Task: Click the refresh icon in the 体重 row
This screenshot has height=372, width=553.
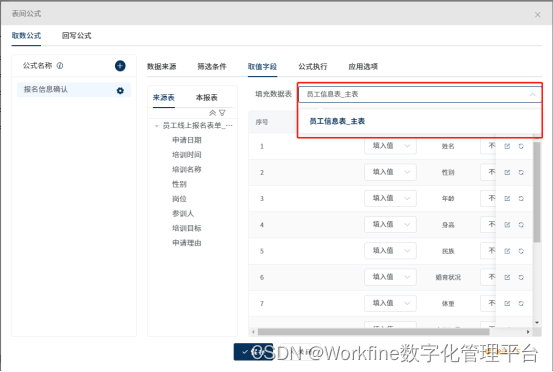Action: 521,303
